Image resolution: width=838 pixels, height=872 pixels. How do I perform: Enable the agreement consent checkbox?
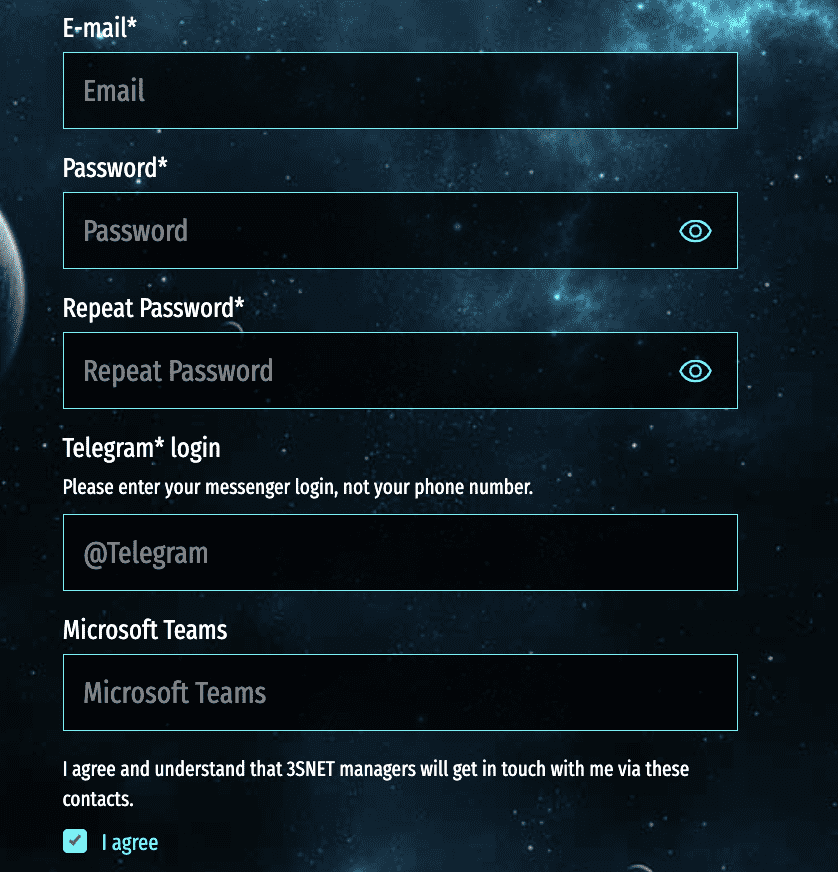pyautogui.click(x=75, y=841)
